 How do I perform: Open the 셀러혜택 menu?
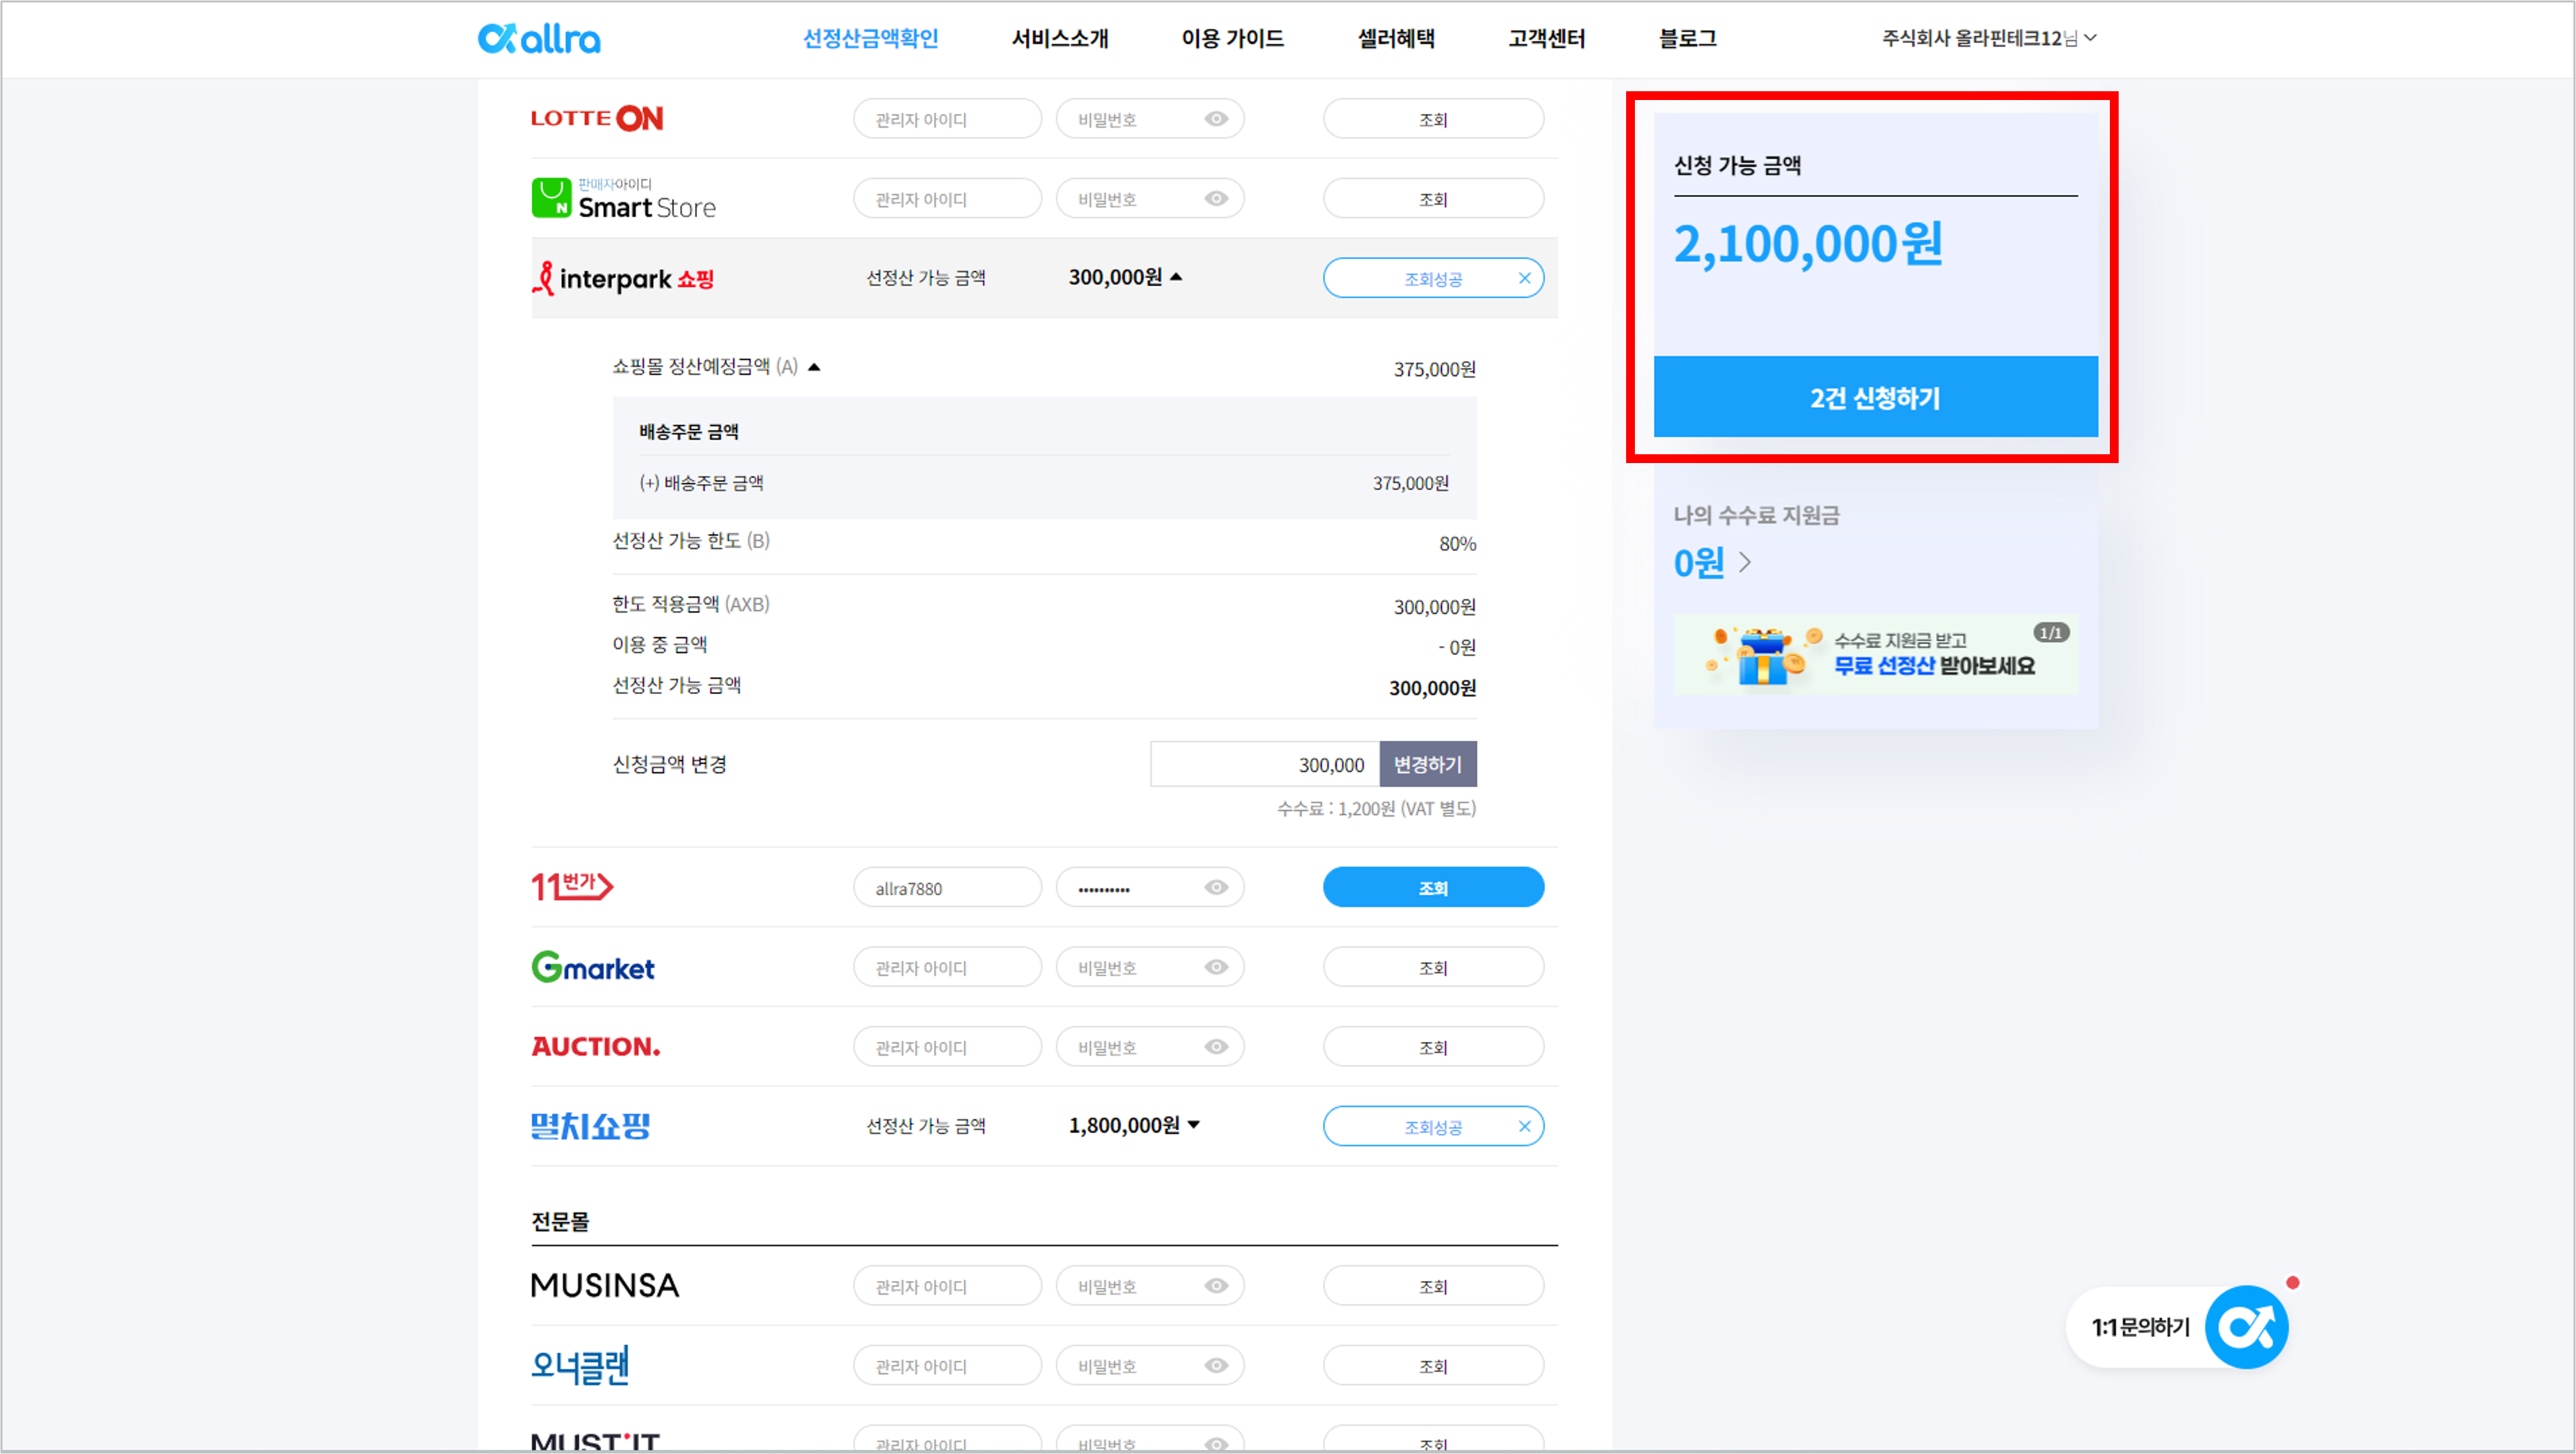1396,38
